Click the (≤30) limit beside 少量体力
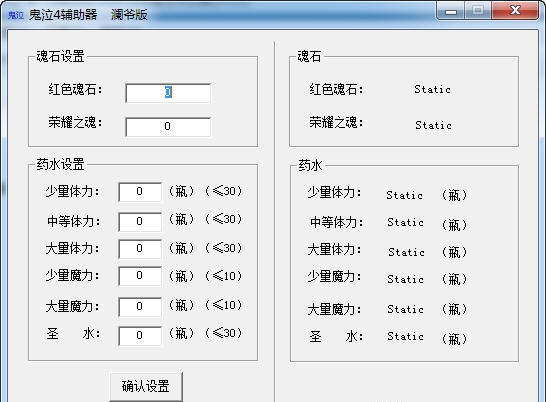 224,191
